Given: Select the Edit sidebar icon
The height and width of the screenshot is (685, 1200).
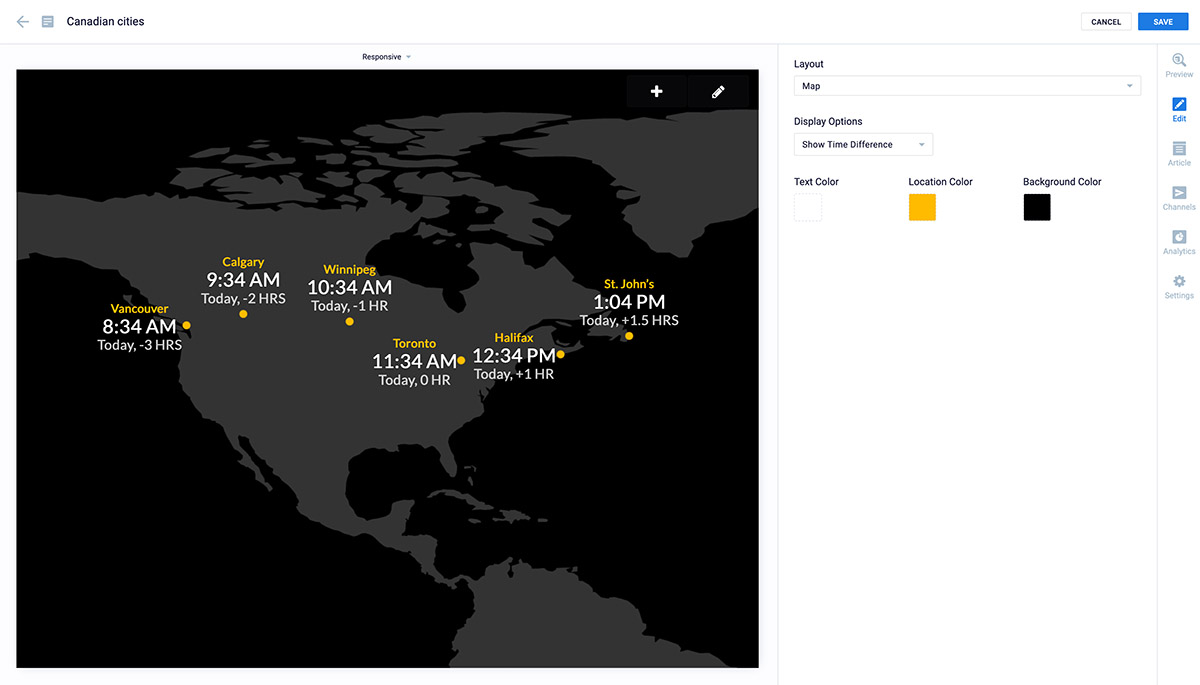Looking at the screenshot, I should coord(1179,109).
